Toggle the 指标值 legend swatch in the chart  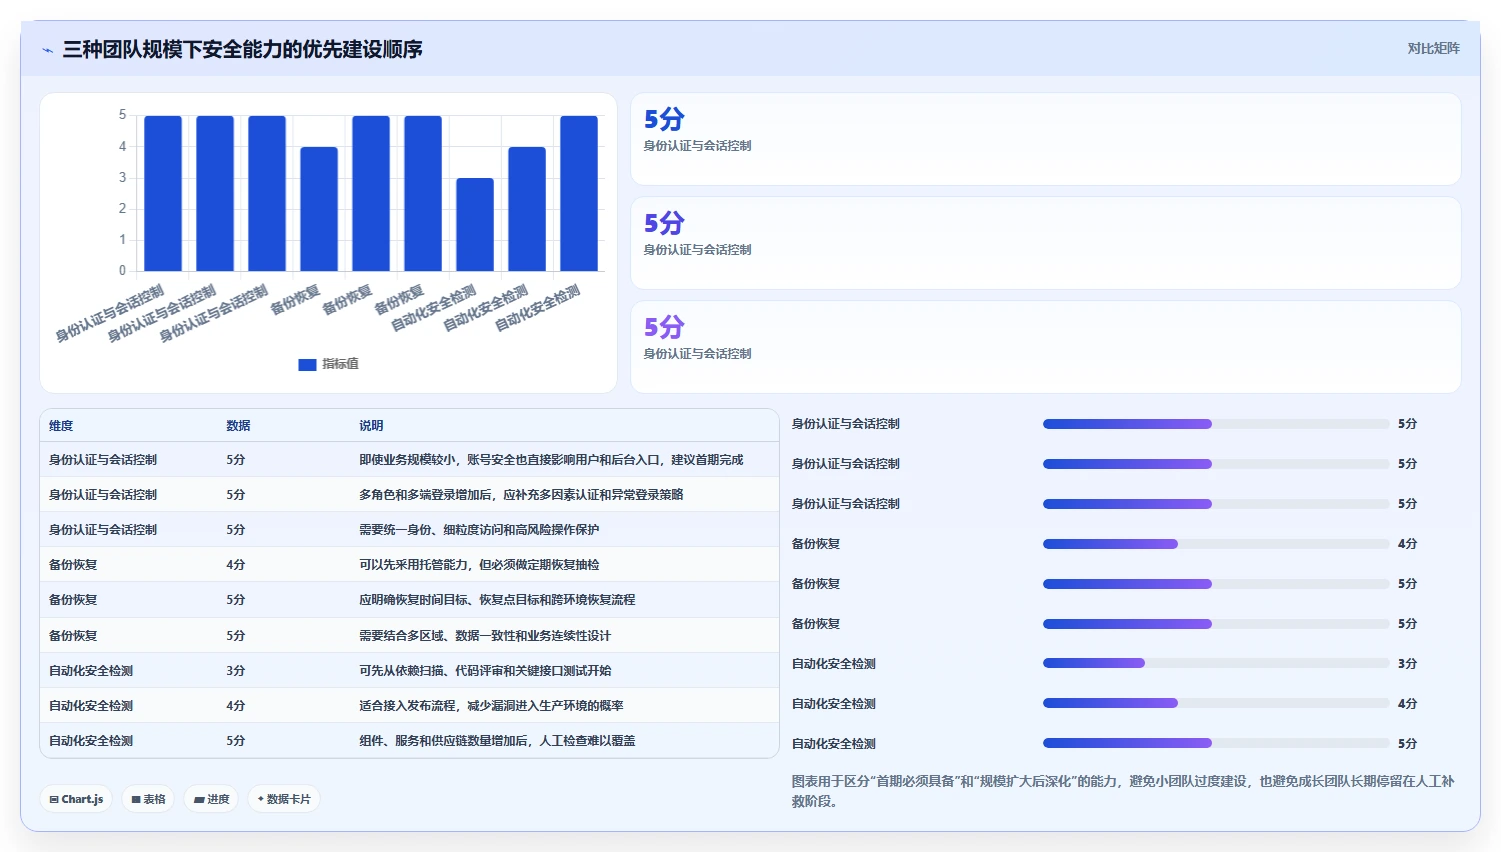click(307, 364)
